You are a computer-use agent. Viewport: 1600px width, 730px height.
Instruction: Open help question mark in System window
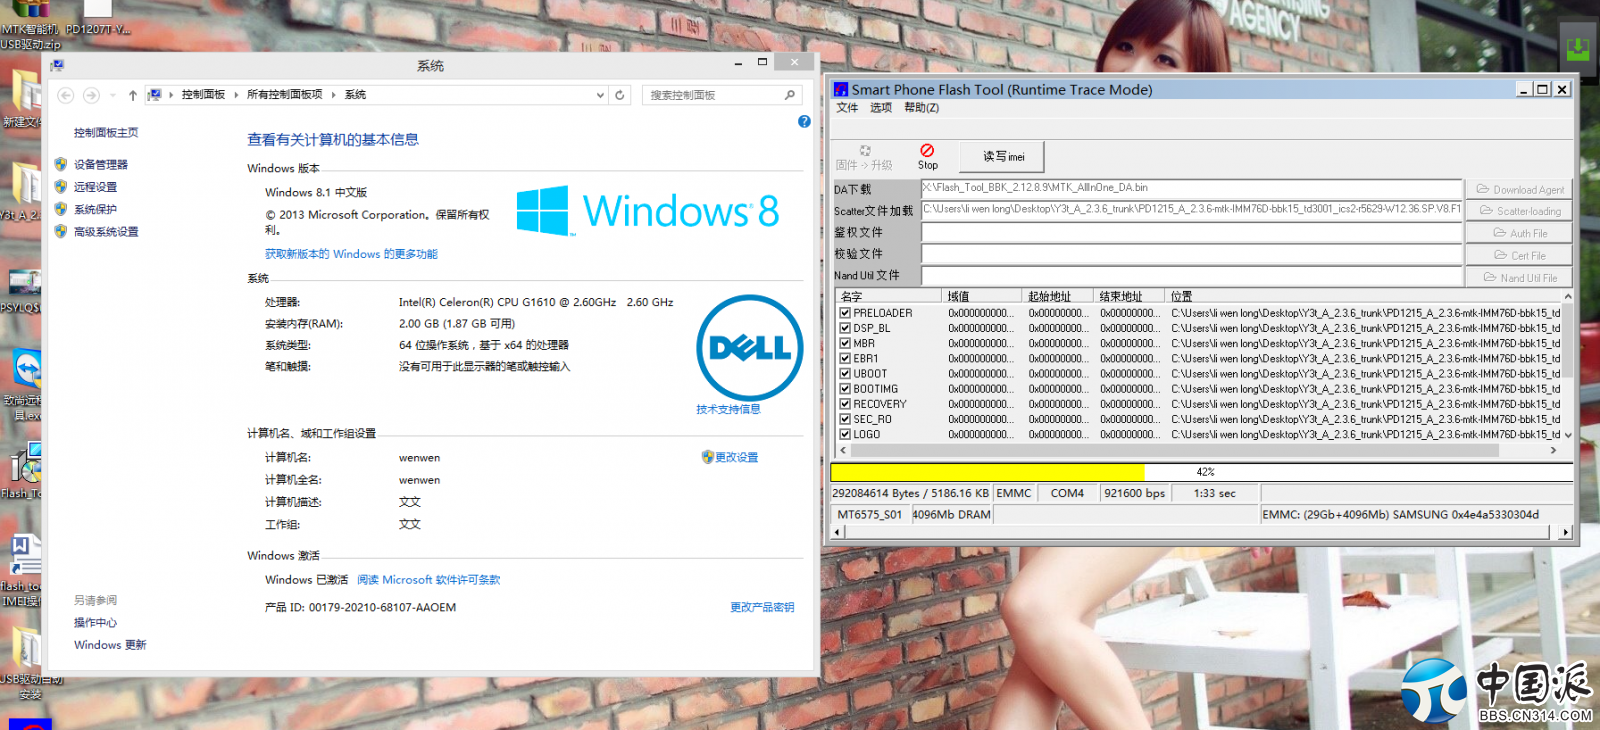pos(804,121)
